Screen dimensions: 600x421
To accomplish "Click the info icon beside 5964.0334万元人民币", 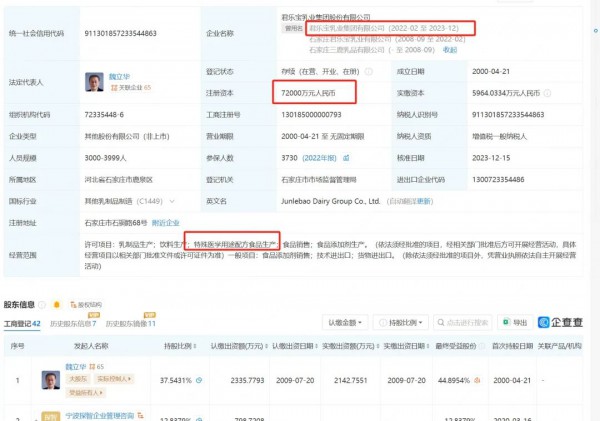I will coord(548,93).
